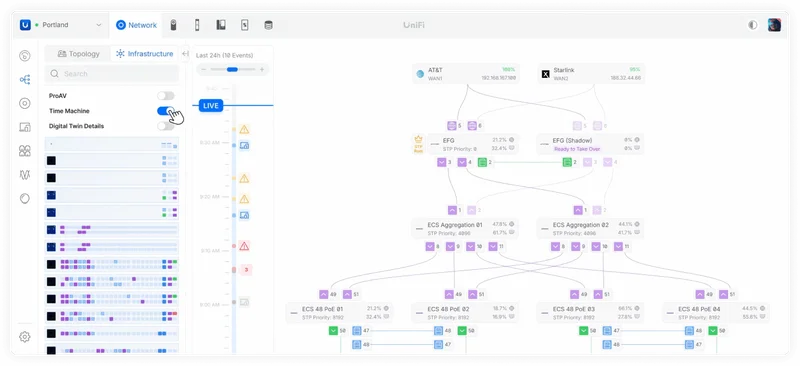800x366 pixels.
Task: Switch to the Infrastructure tab
Action: pos(144,54)
